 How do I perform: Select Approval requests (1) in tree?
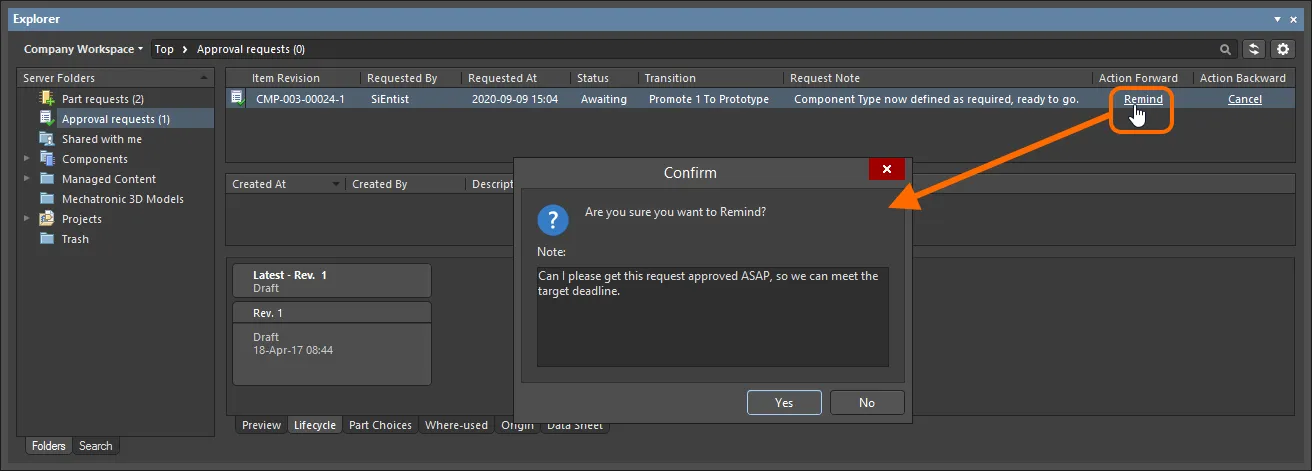pos(116,119)
